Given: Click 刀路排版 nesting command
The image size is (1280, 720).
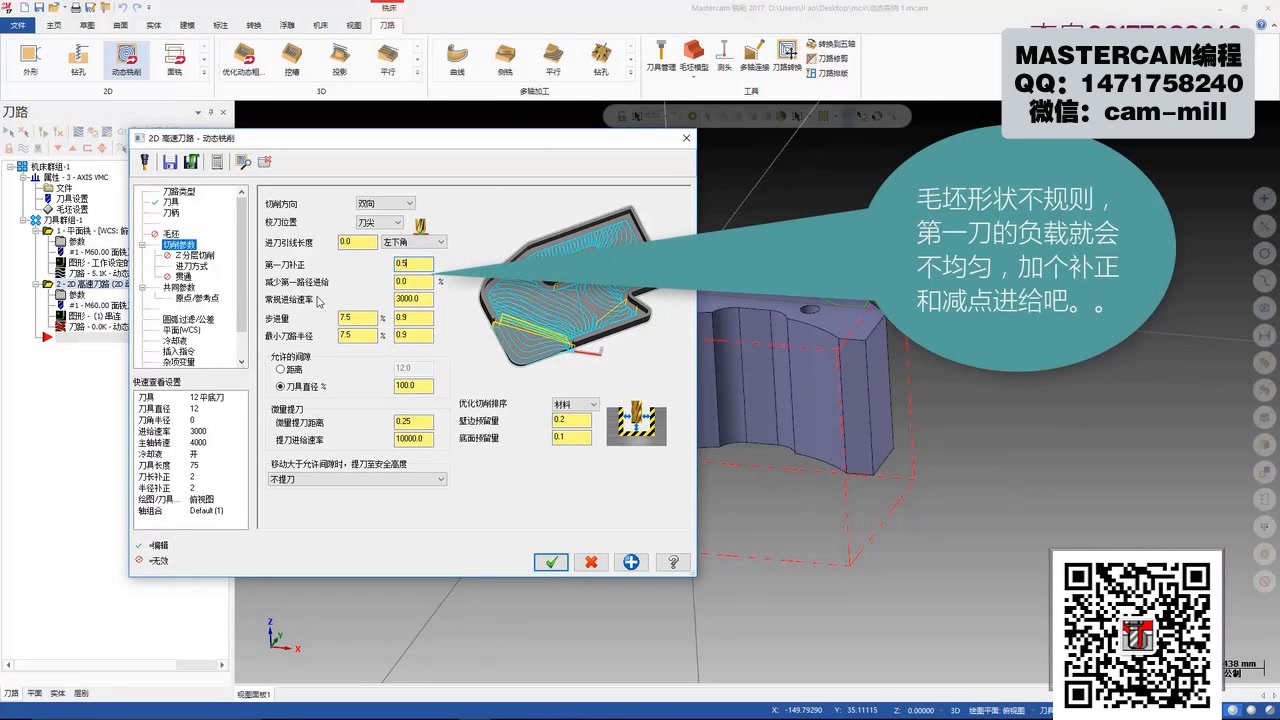Looking at the screenshot, I should pyautogui.click(x=827, y=73).
